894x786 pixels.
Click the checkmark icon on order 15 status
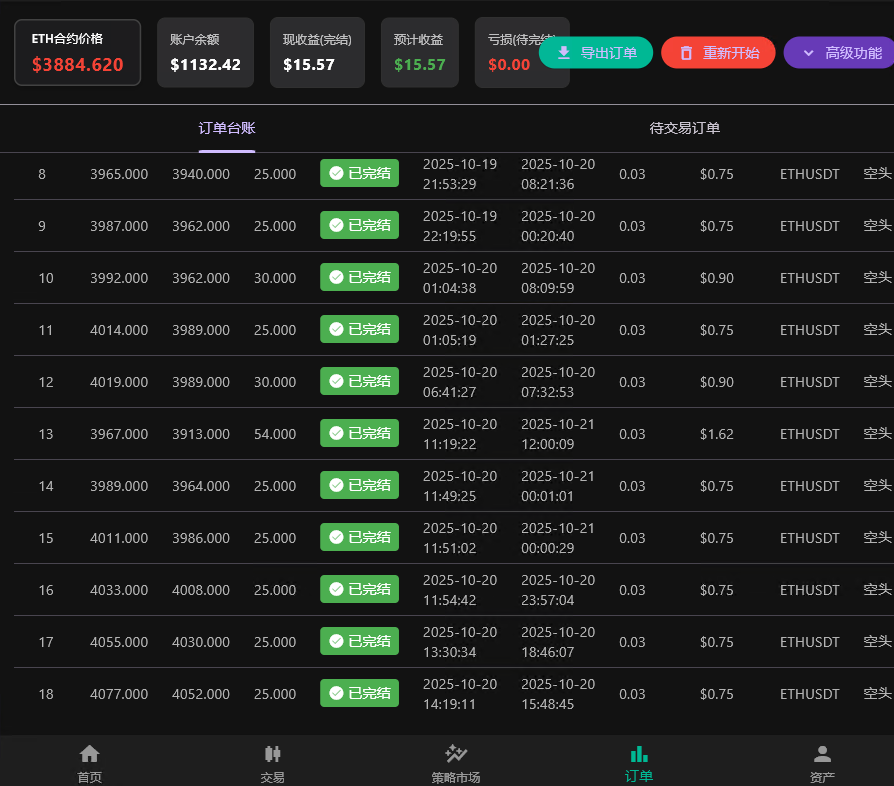coord(336,537)
